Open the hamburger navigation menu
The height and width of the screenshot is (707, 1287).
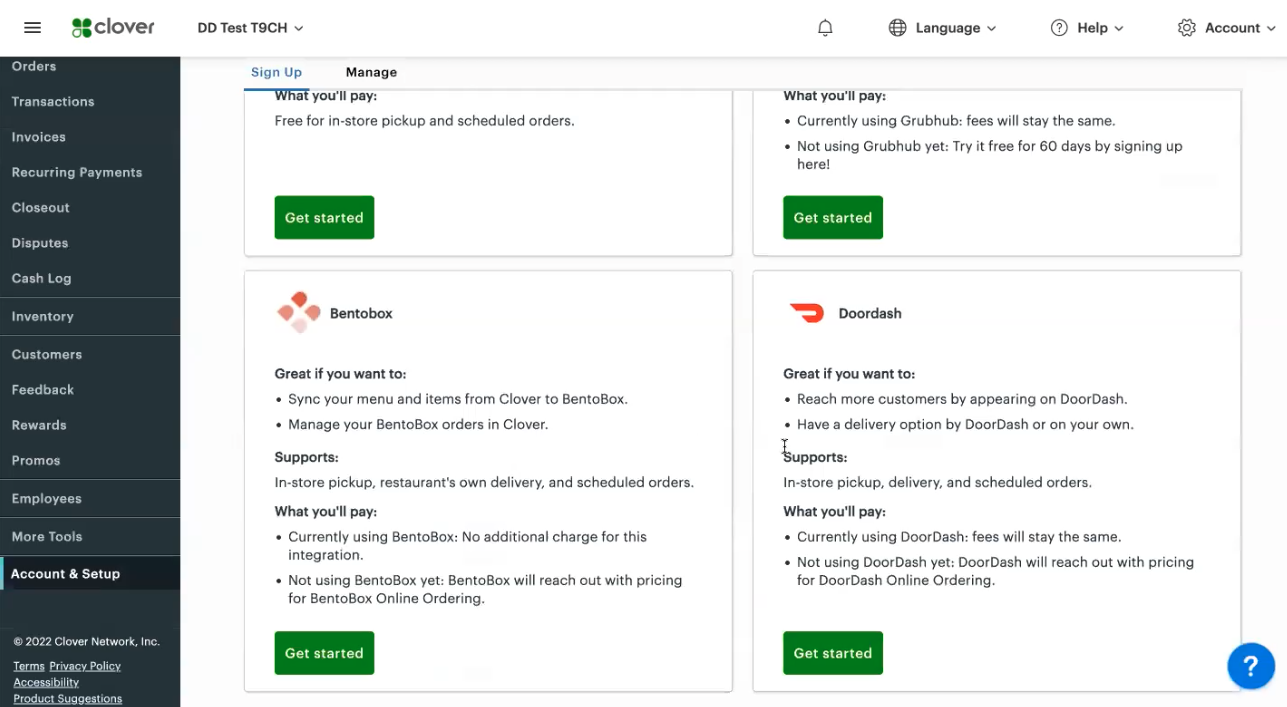pos(32,27)
